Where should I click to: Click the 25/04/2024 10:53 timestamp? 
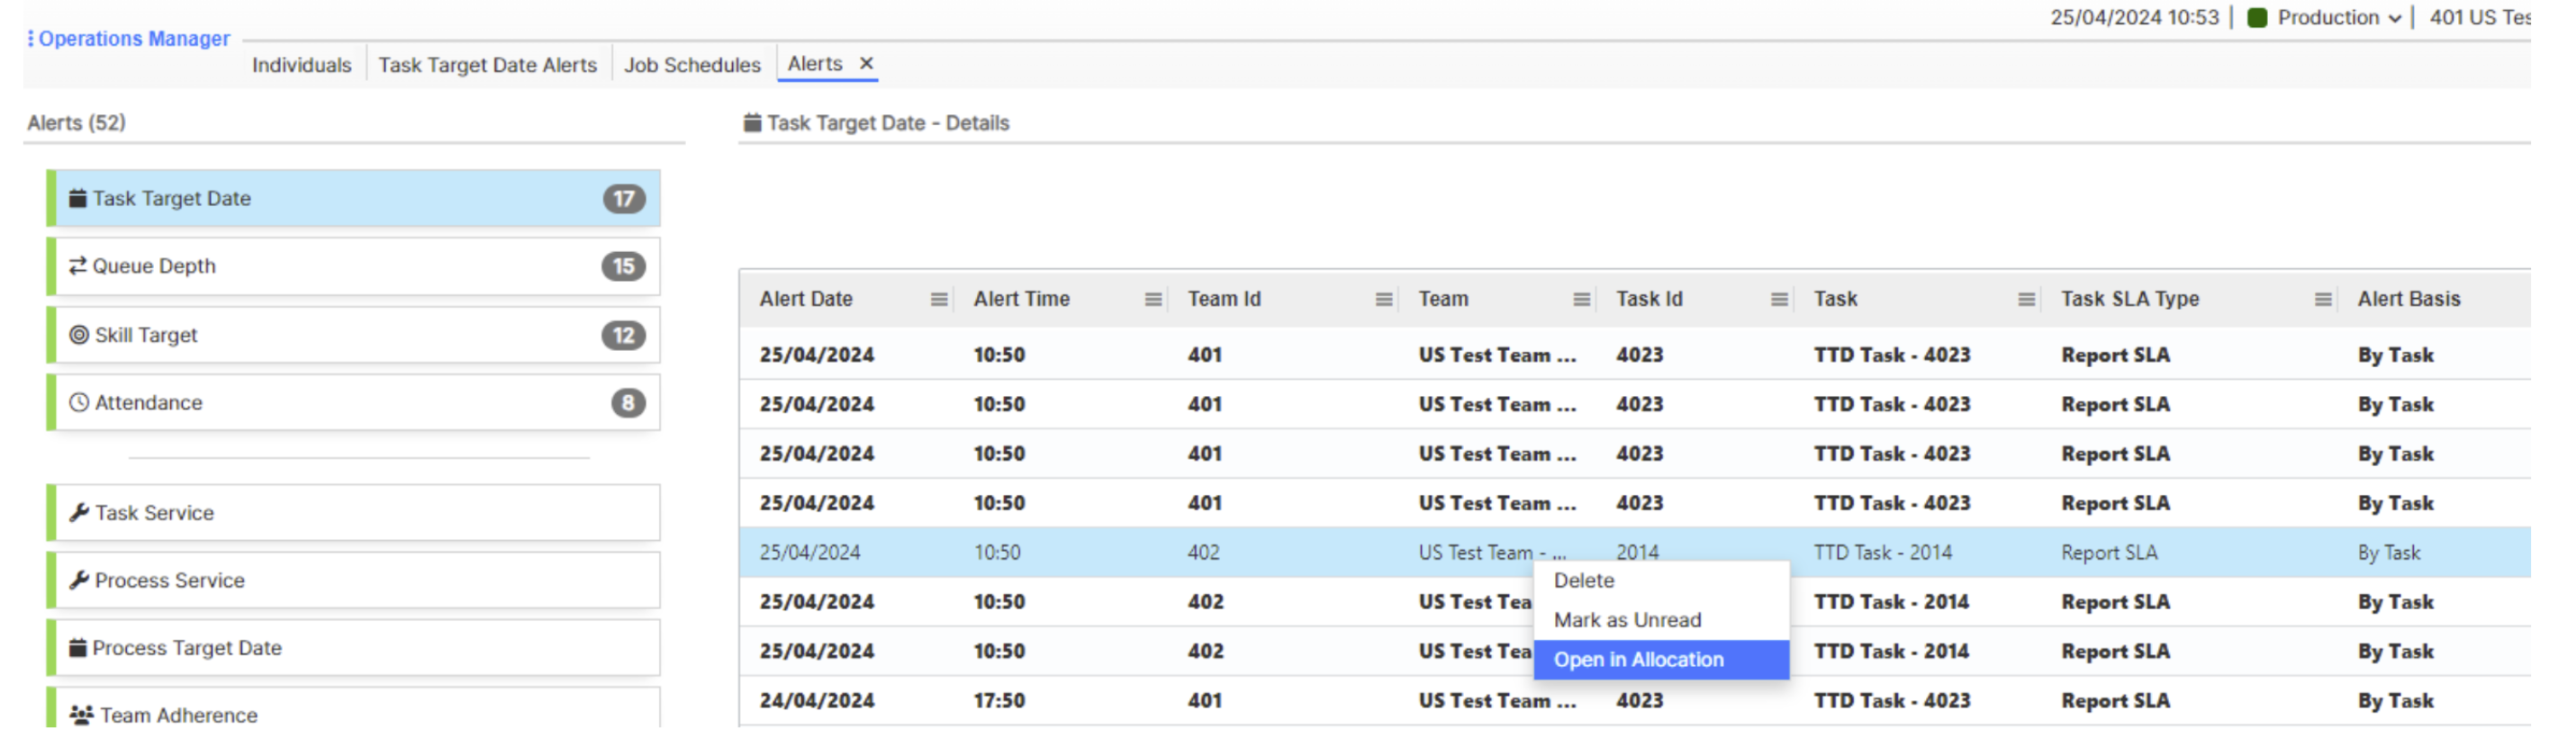click(x=2134, y=18)
